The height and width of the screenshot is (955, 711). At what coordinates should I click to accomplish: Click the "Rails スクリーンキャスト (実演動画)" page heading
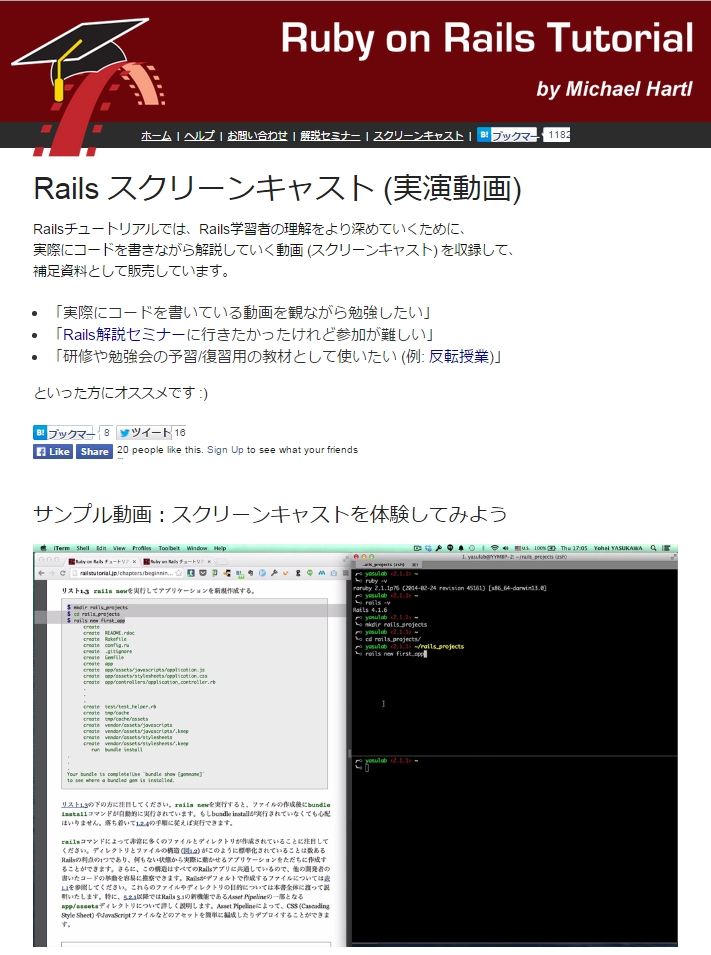pyautogui.click(x=277, y=188)
